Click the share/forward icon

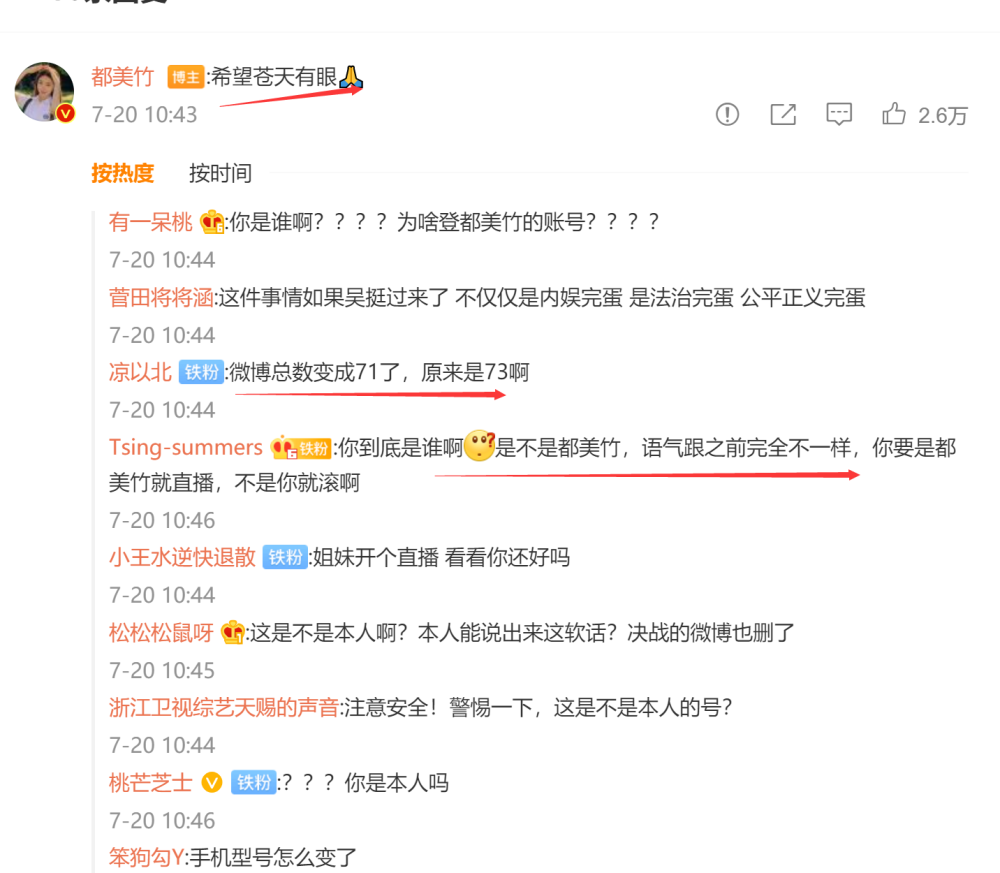783,115
